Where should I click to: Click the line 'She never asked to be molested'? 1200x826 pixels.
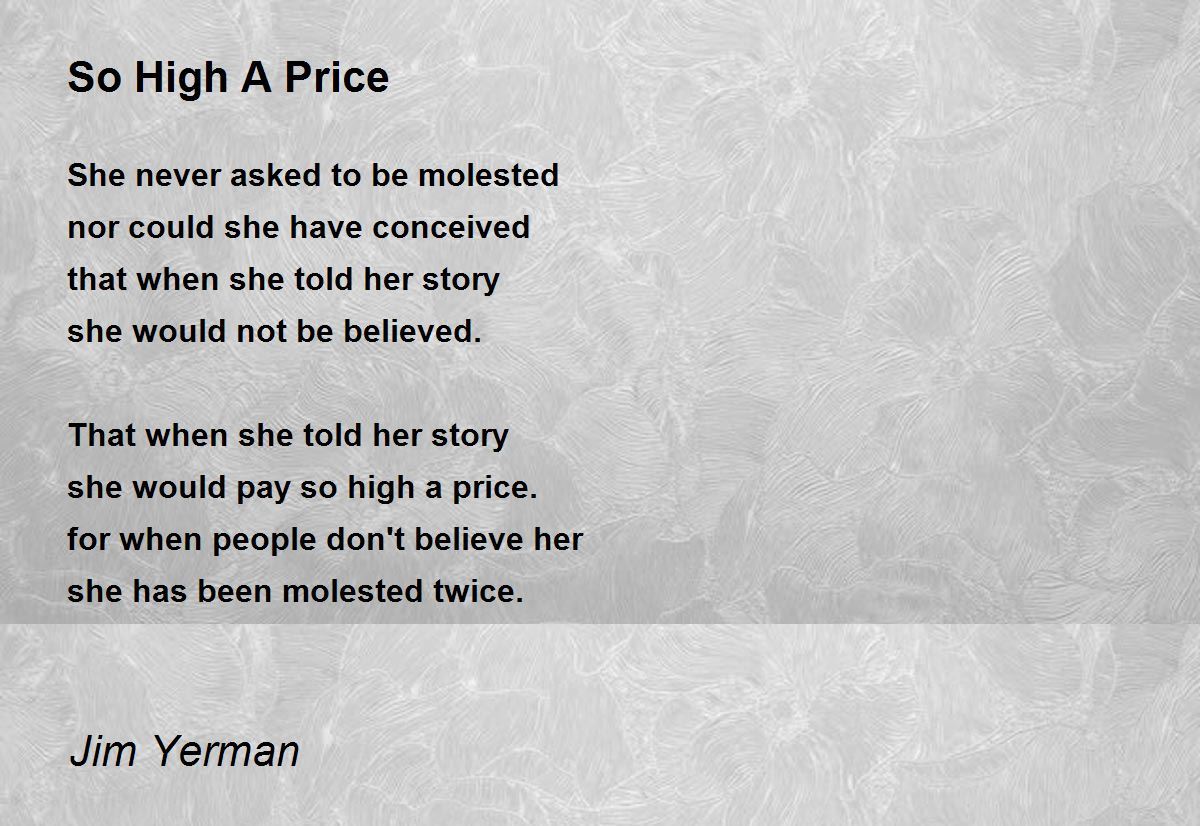313,175
